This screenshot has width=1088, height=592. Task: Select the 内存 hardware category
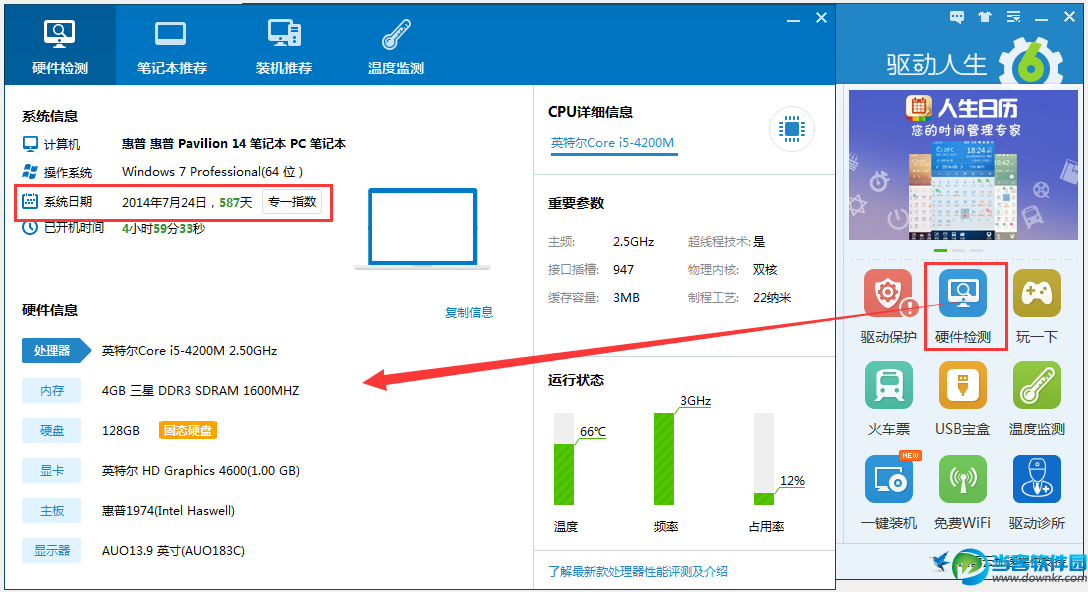(51, 391)
